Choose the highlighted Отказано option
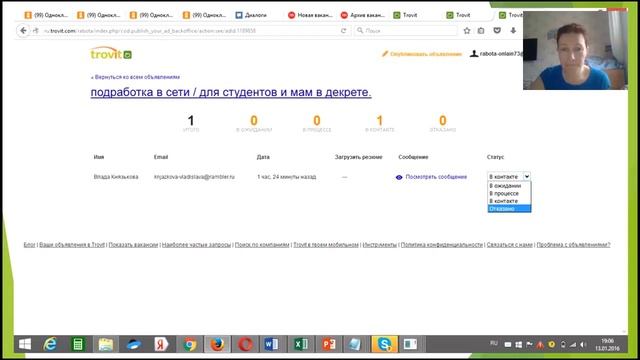This screenshot has height=360, width=640. [x=509, y=209]
